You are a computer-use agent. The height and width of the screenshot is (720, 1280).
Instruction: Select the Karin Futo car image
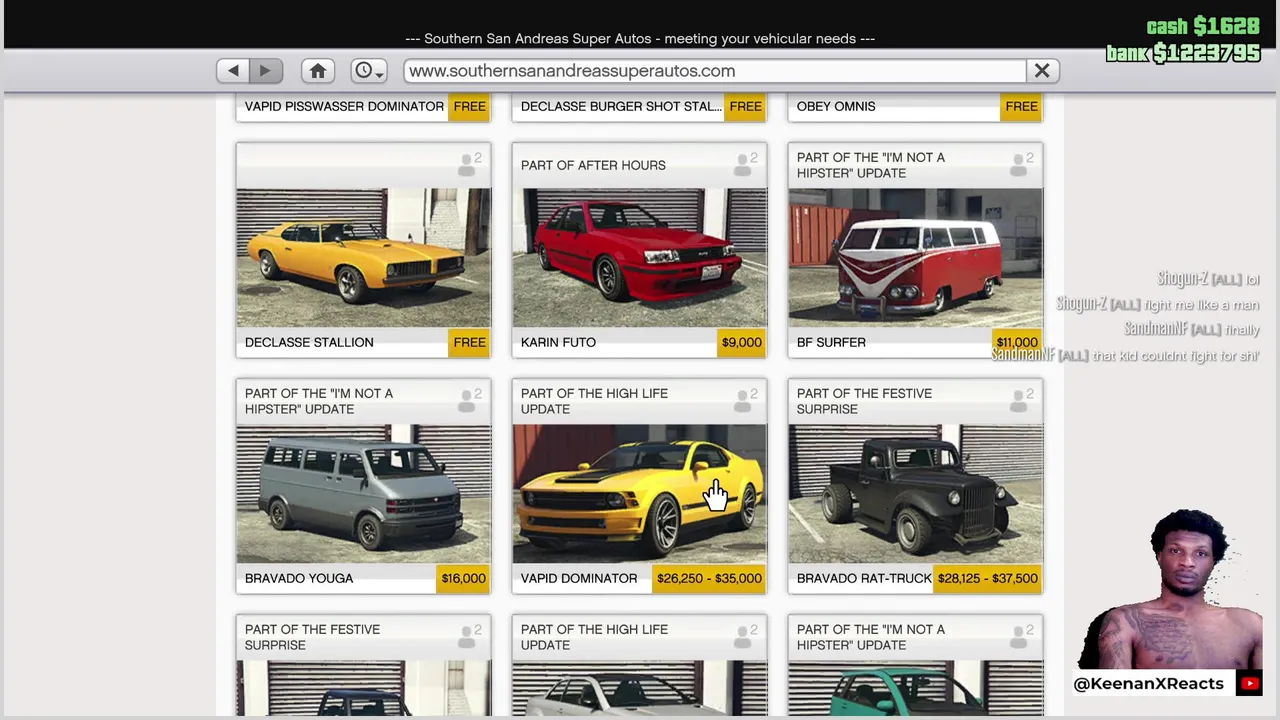640,258
